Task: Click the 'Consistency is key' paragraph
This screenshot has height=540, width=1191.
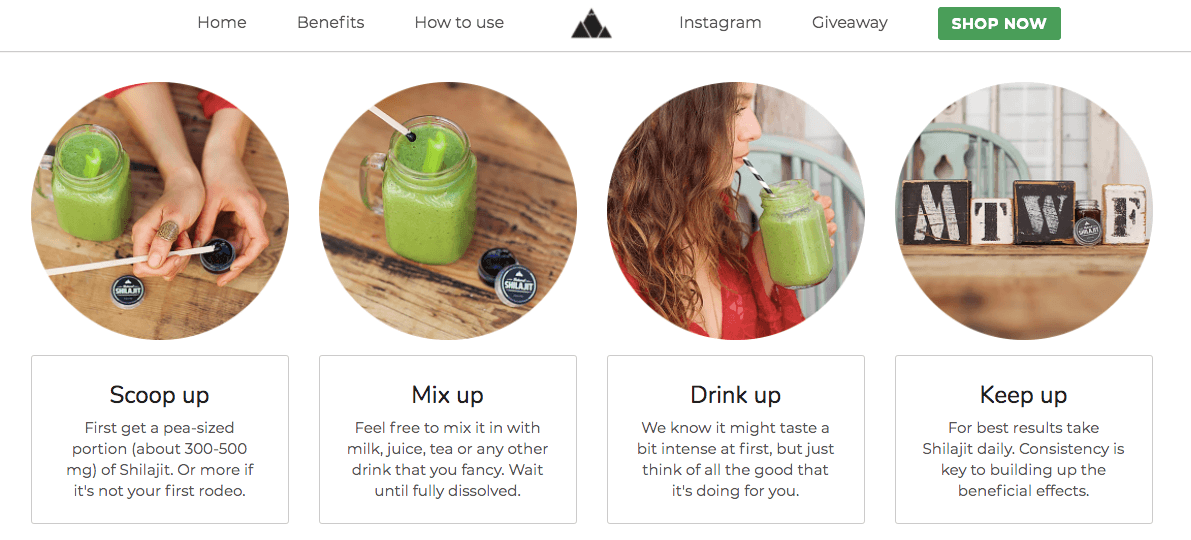Action: pyautogui.click(x=1023, y=459)
